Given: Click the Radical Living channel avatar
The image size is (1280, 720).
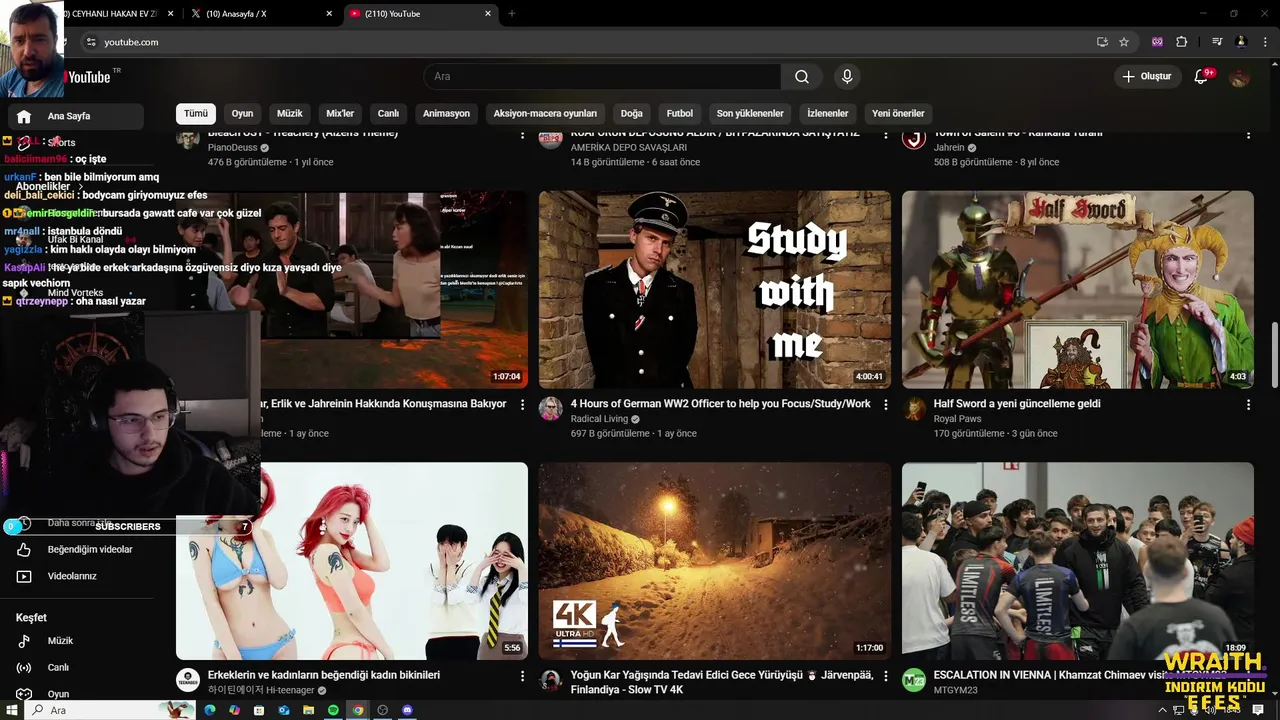Looking at the screenshot, I should click(x=551, y=408).
